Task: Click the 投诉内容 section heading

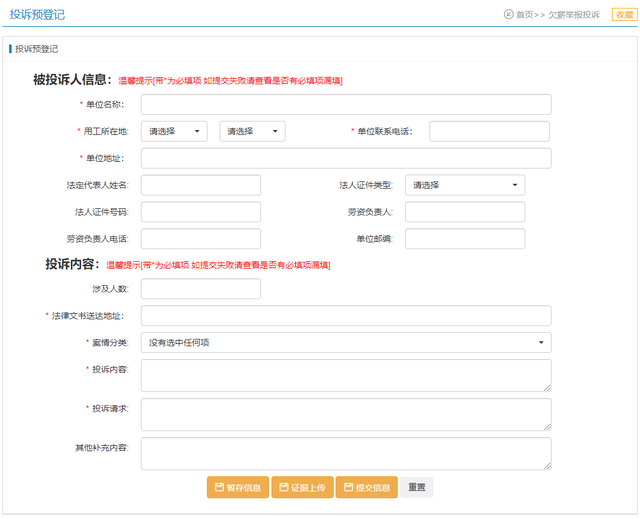Action: click(x=72, y=264)
